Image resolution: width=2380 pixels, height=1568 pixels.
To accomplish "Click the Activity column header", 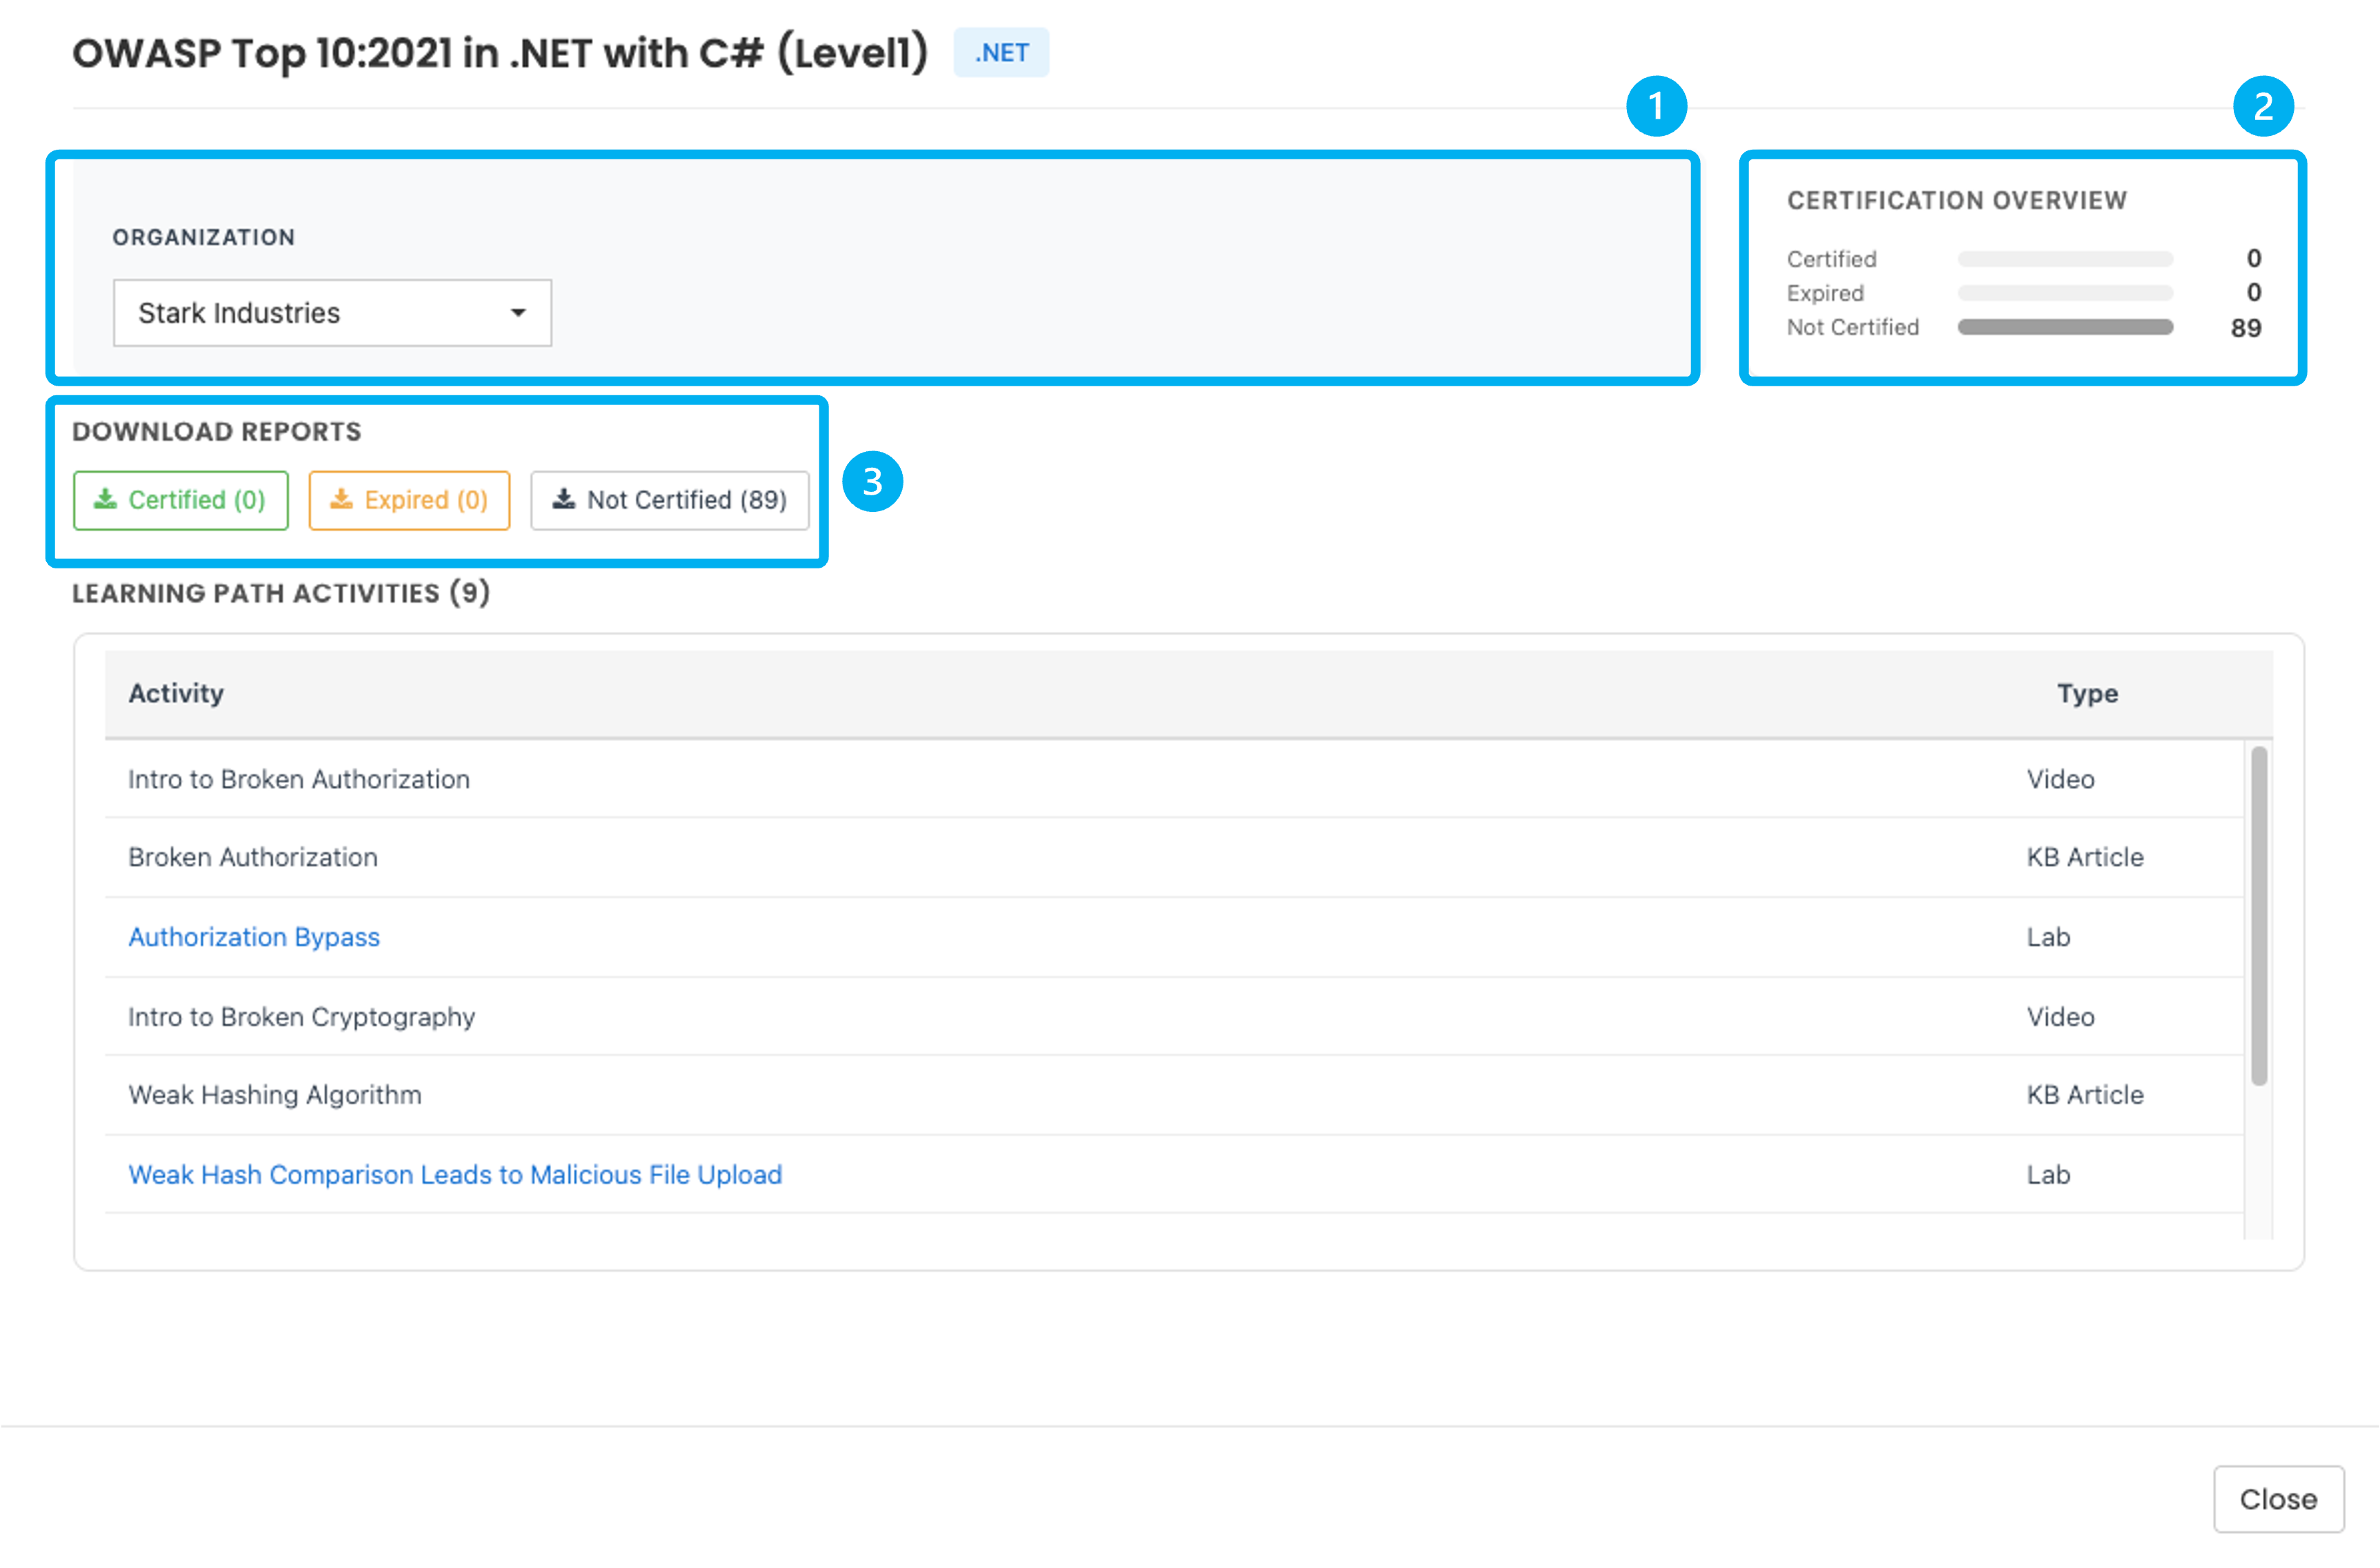I will point(176,693).
